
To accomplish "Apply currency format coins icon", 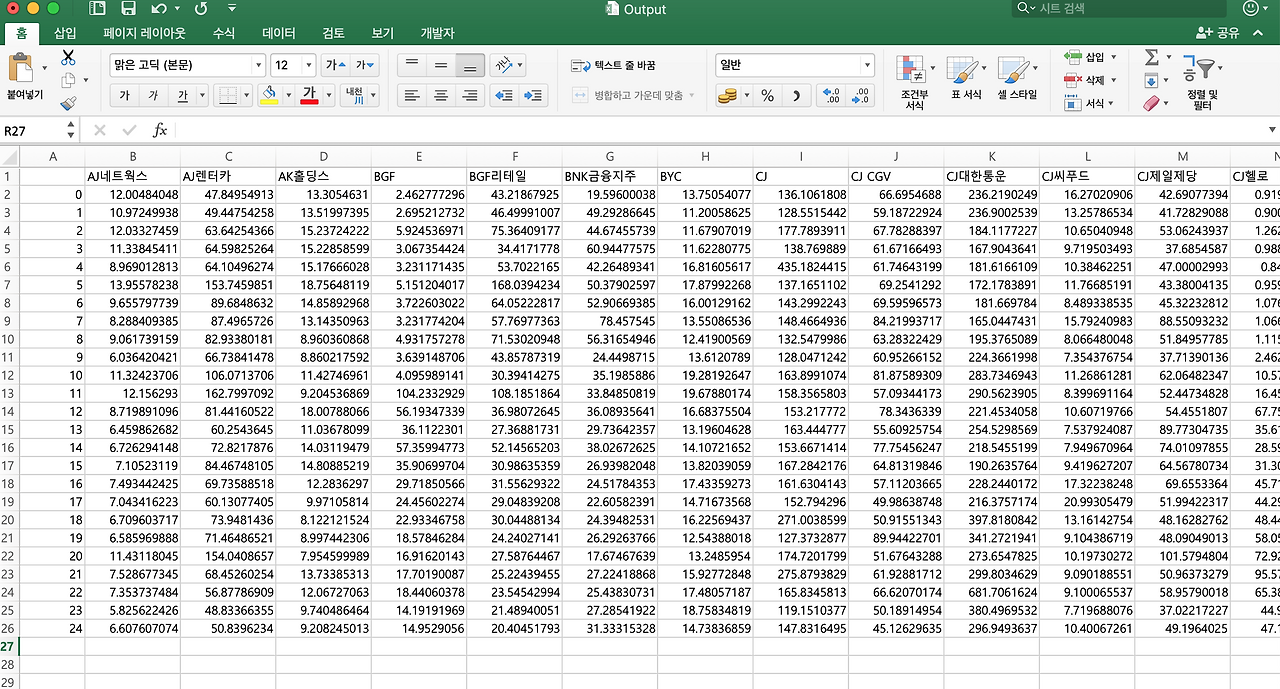I will coord(727,96).
